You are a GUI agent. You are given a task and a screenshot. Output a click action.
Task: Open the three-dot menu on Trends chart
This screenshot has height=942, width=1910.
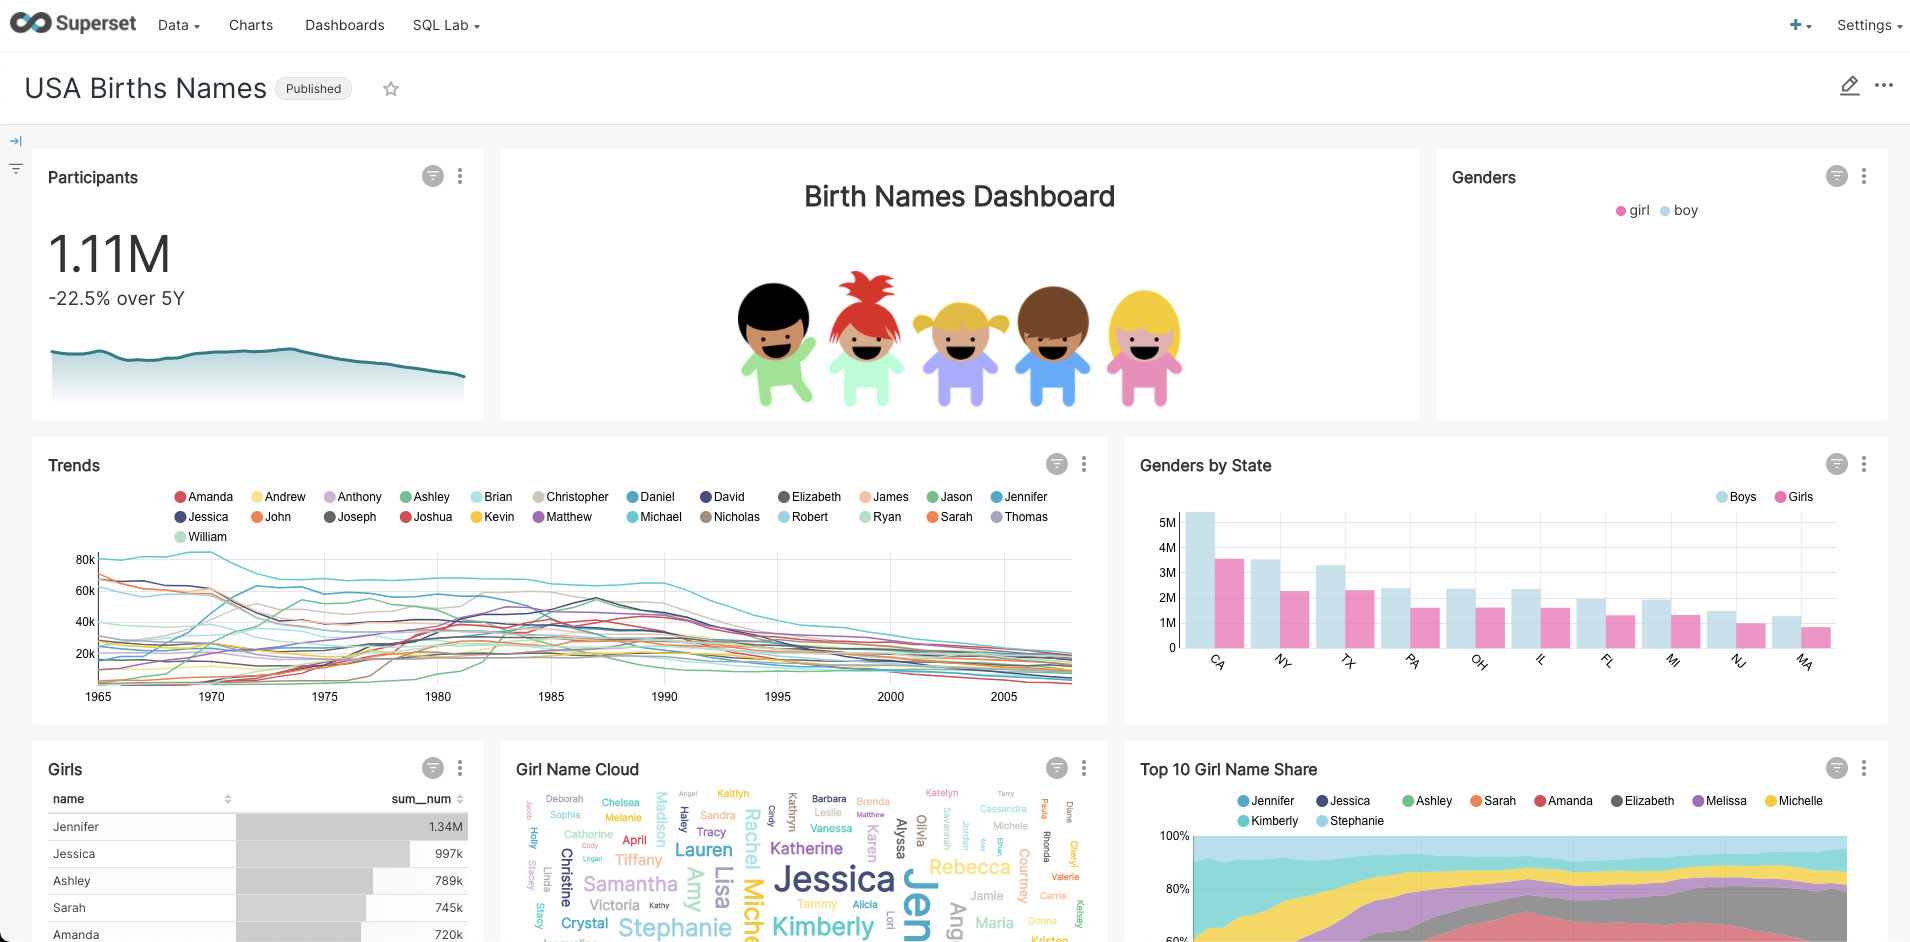(x=1084, y=464)
